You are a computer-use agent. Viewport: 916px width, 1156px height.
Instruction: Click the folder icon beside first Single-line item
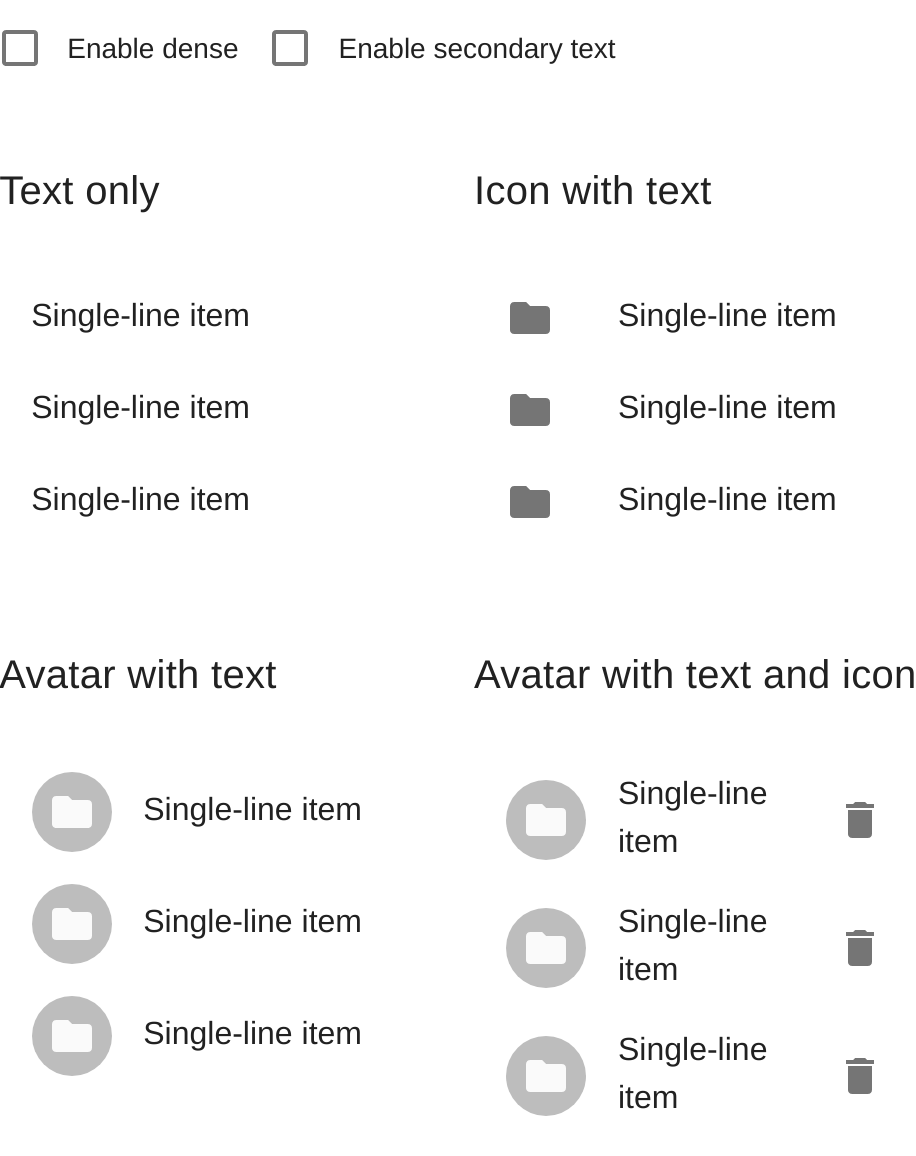pyautogui.click(x=529, y=317)
